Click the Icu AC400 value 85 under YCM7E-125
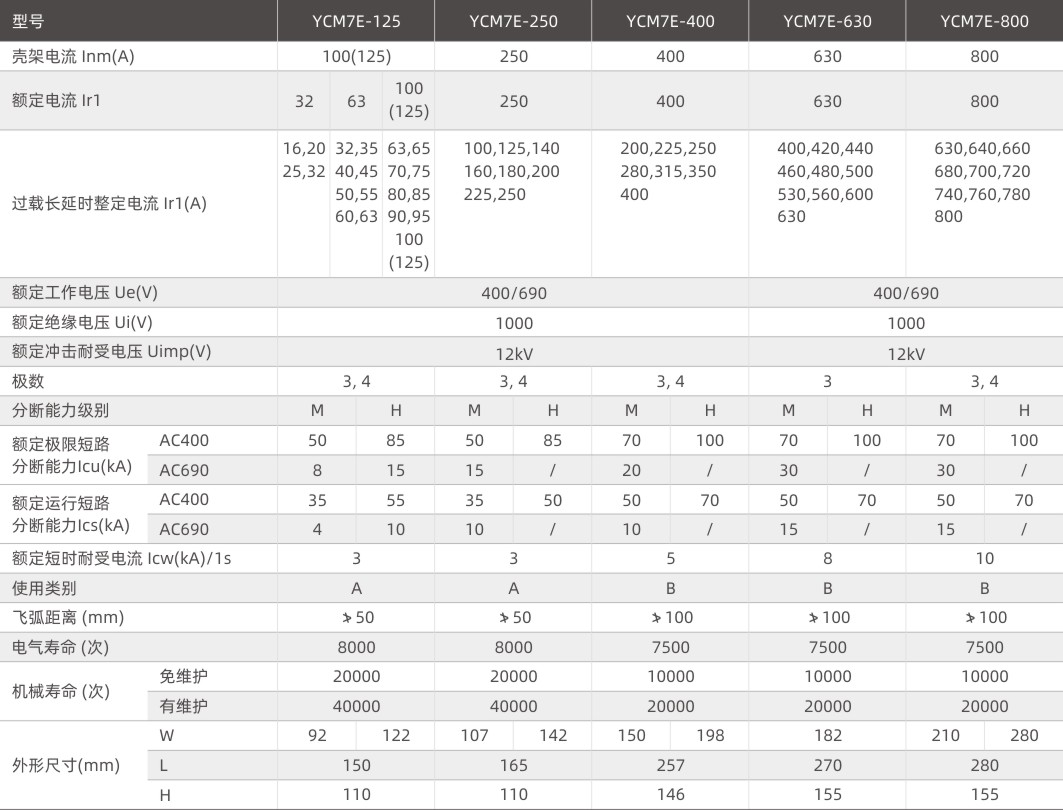 click(x=395, y=441)
